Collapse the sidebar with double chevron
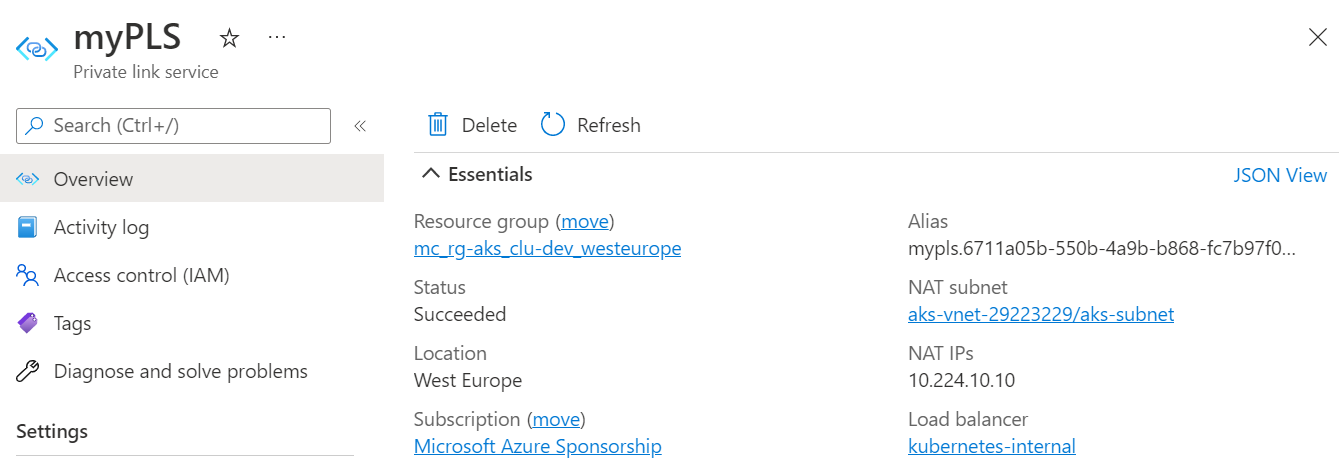Screen dimensions: 1339x468 [360, 126]
